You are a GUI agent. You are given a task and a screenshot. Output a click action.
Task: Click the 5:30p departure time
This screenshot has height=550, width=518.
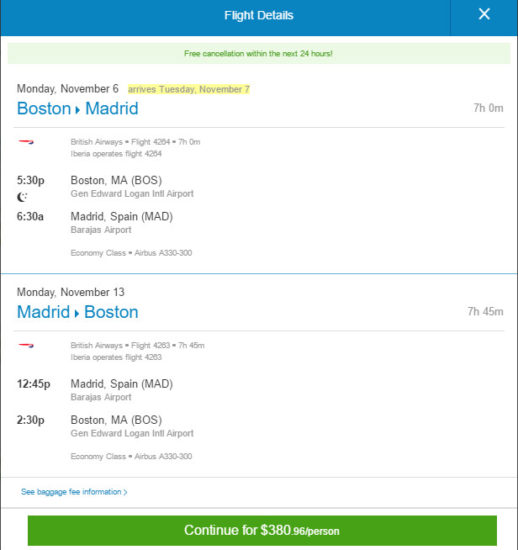pyautogui.click(x=31, y=180)
